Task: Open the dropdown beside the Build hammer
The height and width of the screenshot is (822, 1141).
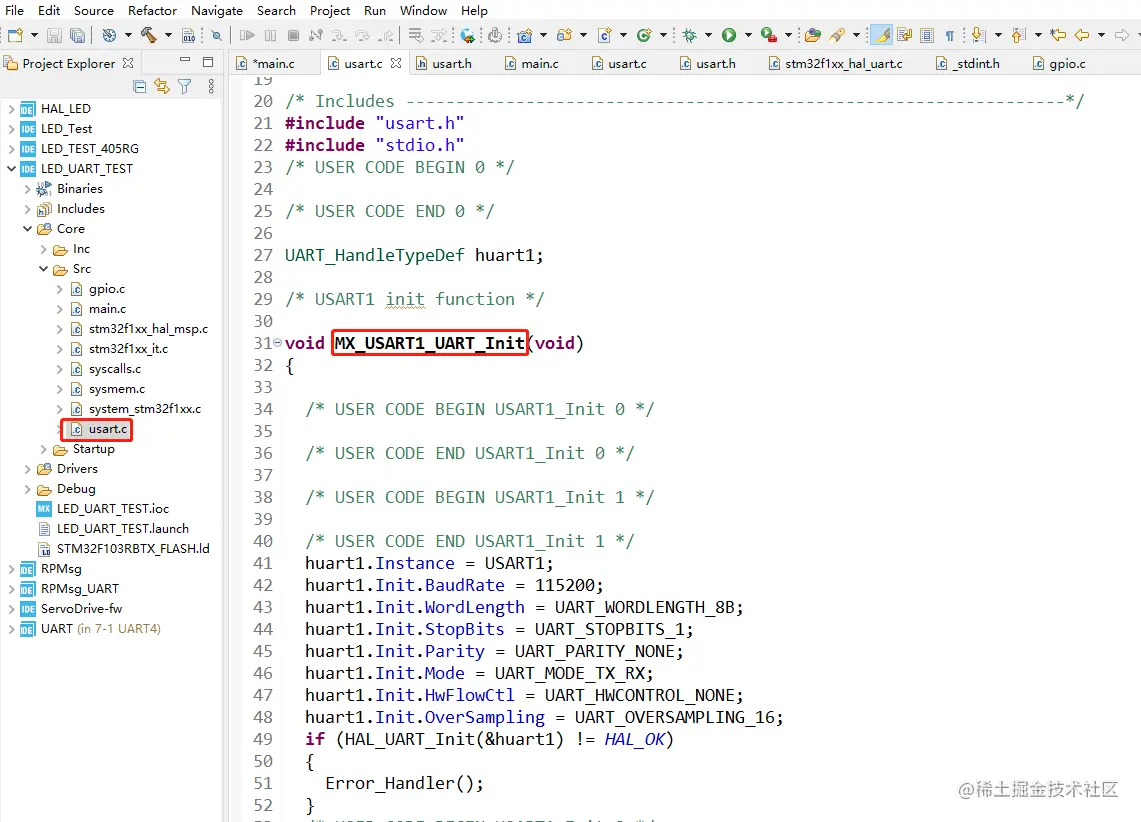Action: pyautogui.click(x=168, y=35)
